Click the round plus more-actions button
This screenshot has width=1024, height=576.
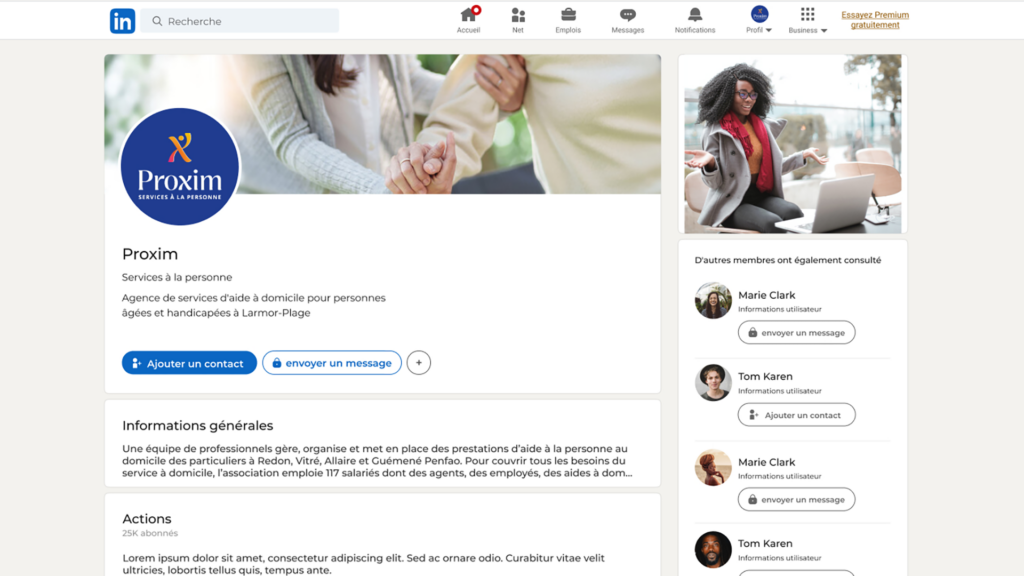(419, 362)
